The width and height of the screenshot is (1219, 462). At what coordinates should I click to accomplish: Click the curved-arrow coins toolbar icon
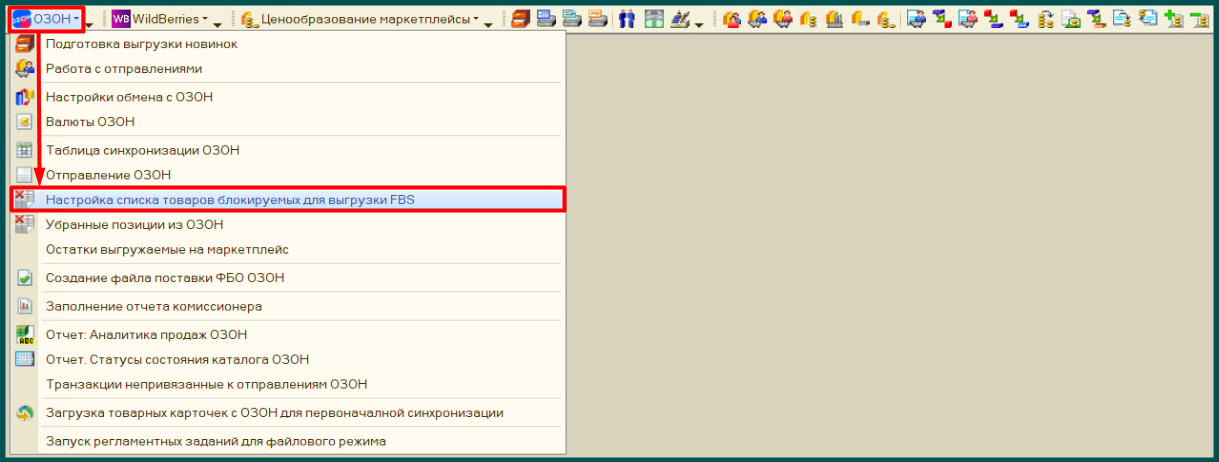[1046, 19]
